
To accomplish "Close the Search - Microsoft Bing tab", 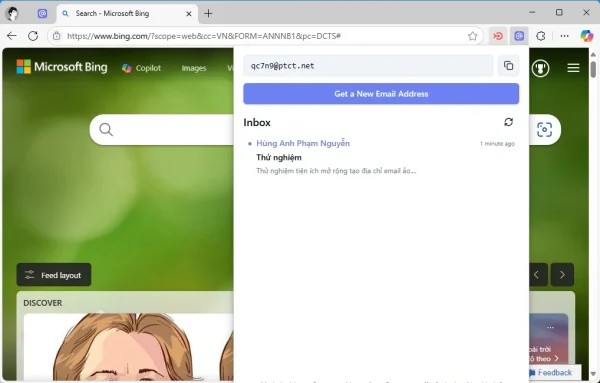I will click(x=189, y=14).
